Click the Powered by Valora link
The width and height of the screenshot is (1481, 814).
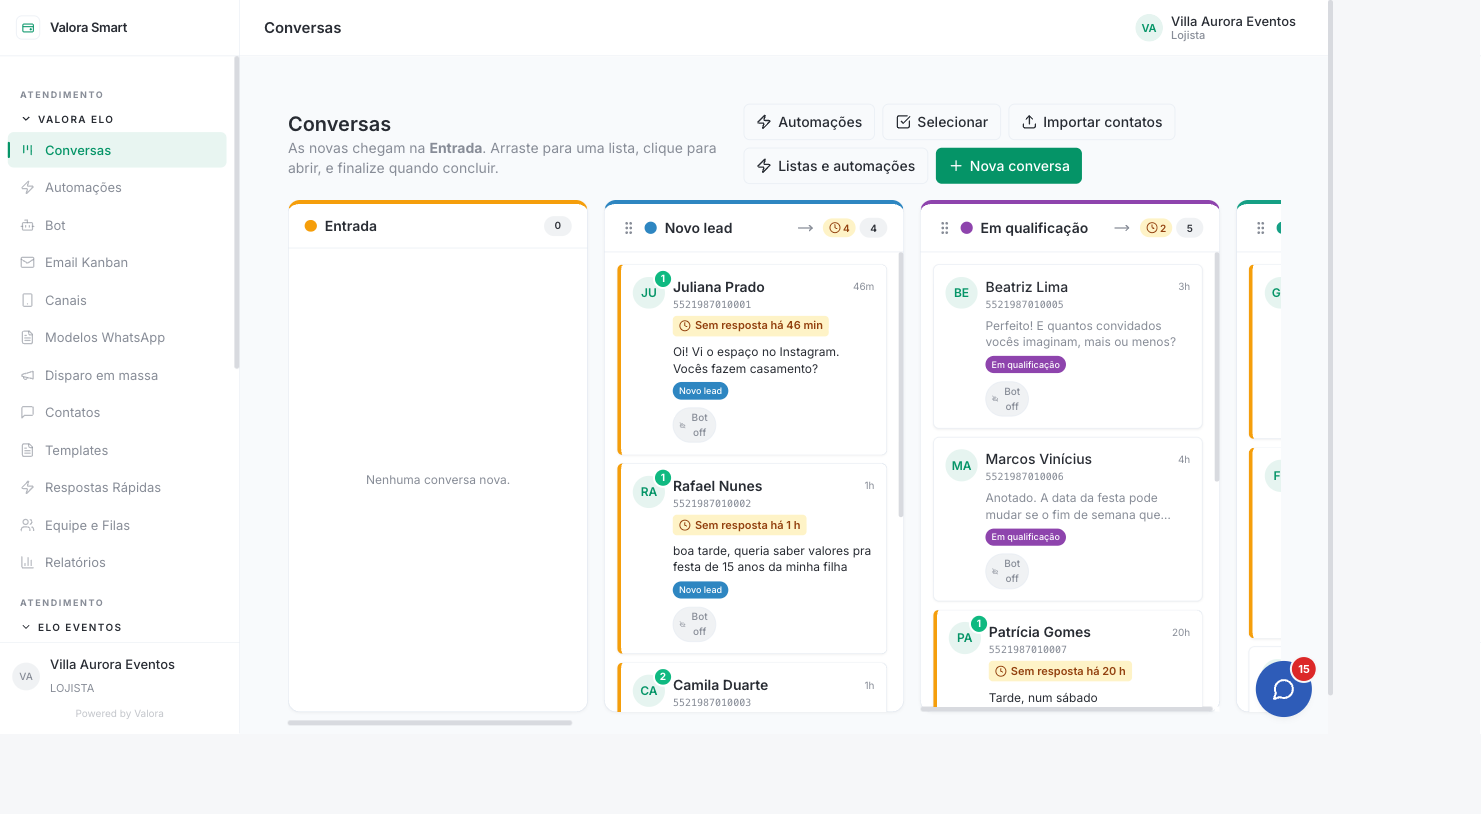(x=119, y=714)
